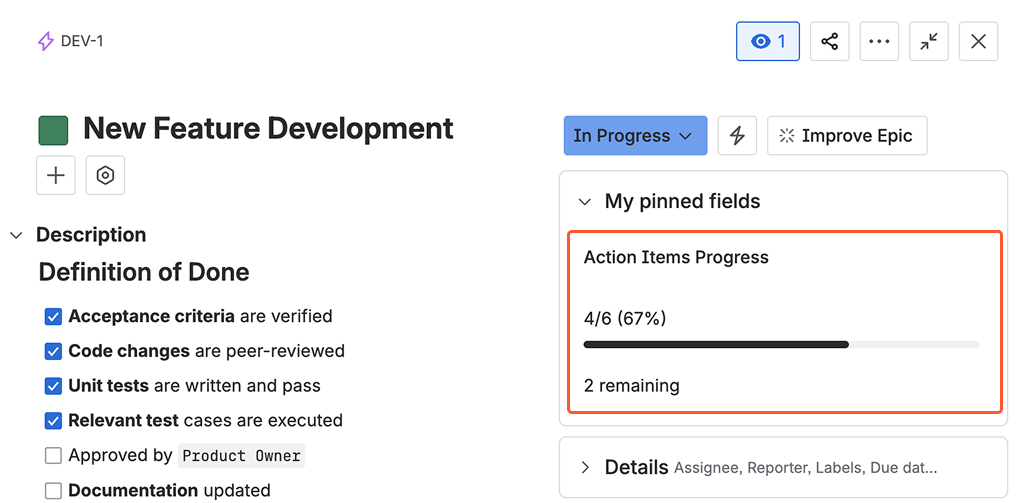Click the lightning bolt automation icon
The height and width of the screenshot is (503, 1022).
point(738,136)
